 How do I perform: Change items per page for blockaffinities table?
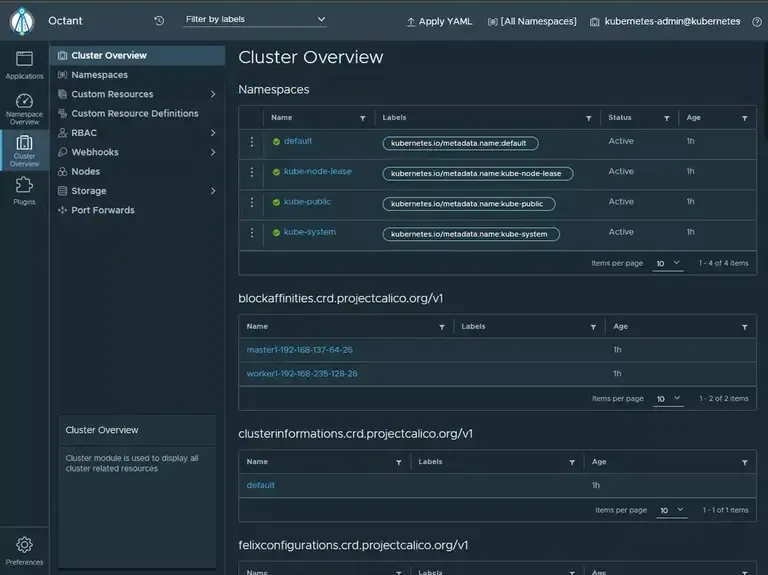tap(669, 399)
